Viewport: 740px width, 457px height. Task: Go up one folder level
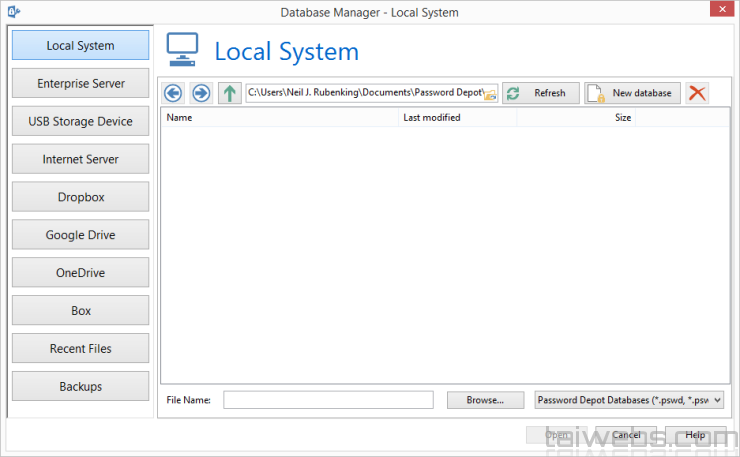[x=229, y=93]
